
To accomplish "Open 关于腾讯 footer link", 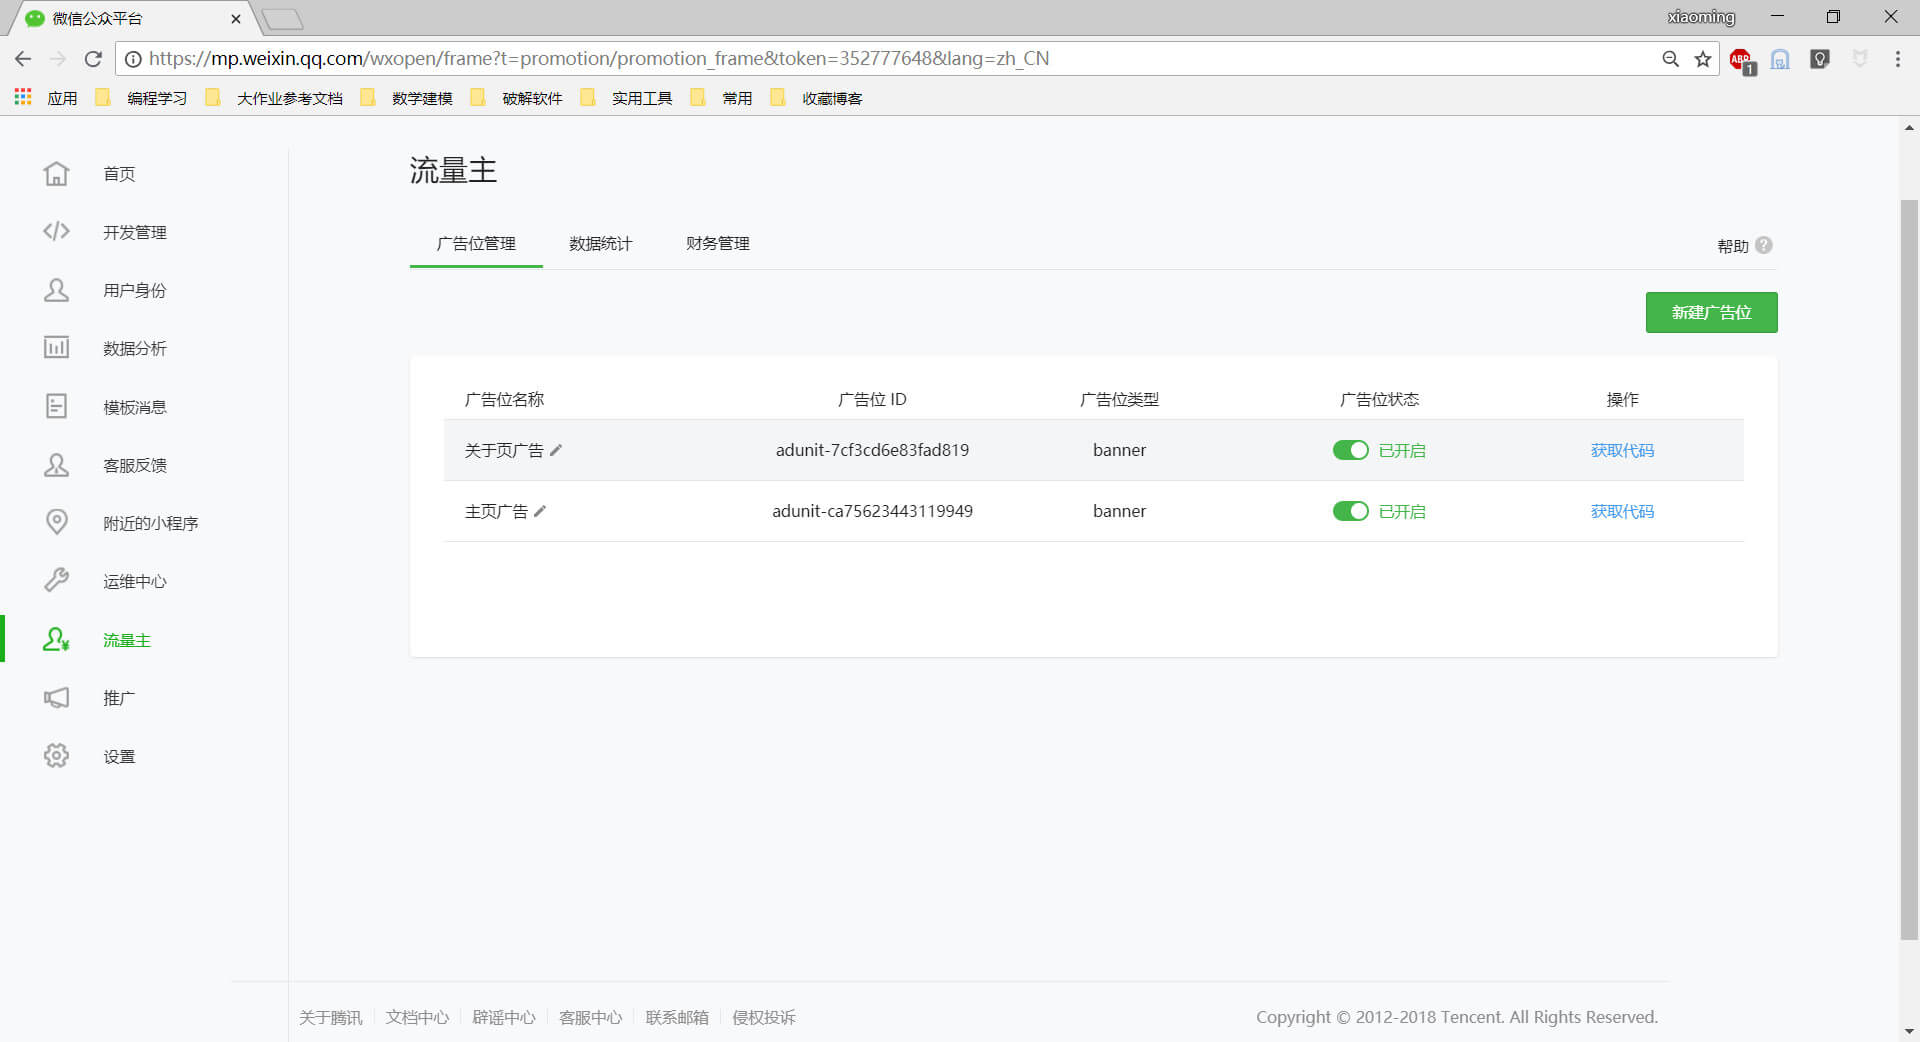I will (x=330, y=1017).
